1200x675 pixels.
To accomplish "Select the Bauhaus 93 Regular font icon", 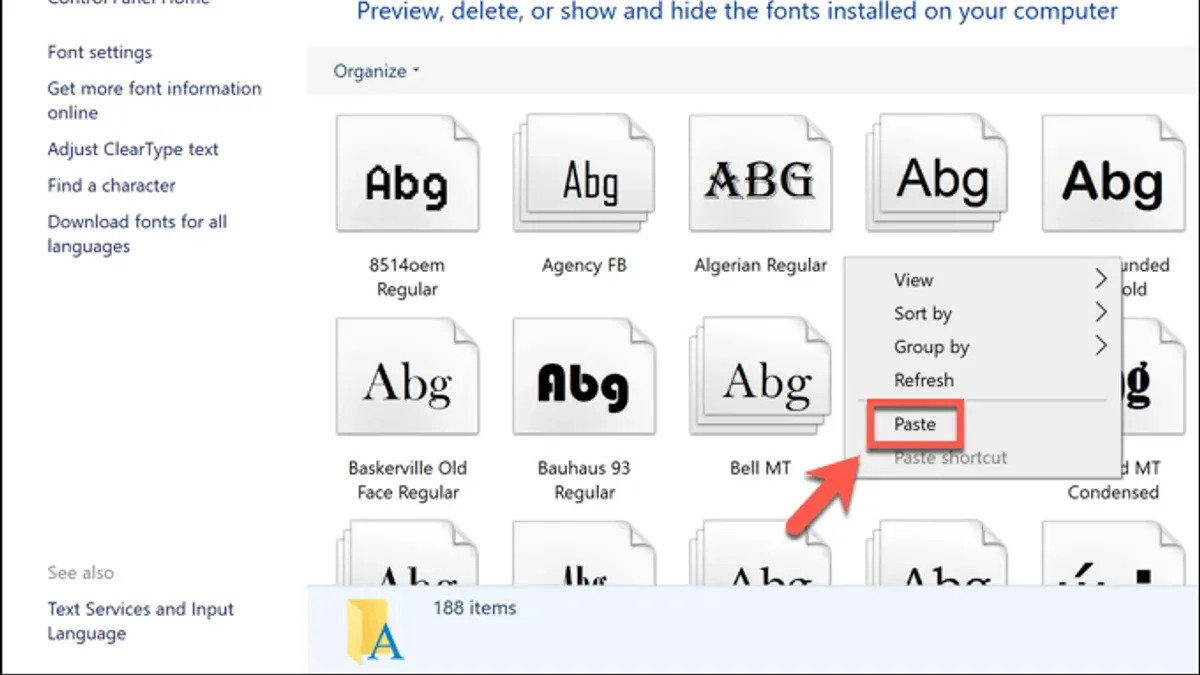I will pos(584,379).
